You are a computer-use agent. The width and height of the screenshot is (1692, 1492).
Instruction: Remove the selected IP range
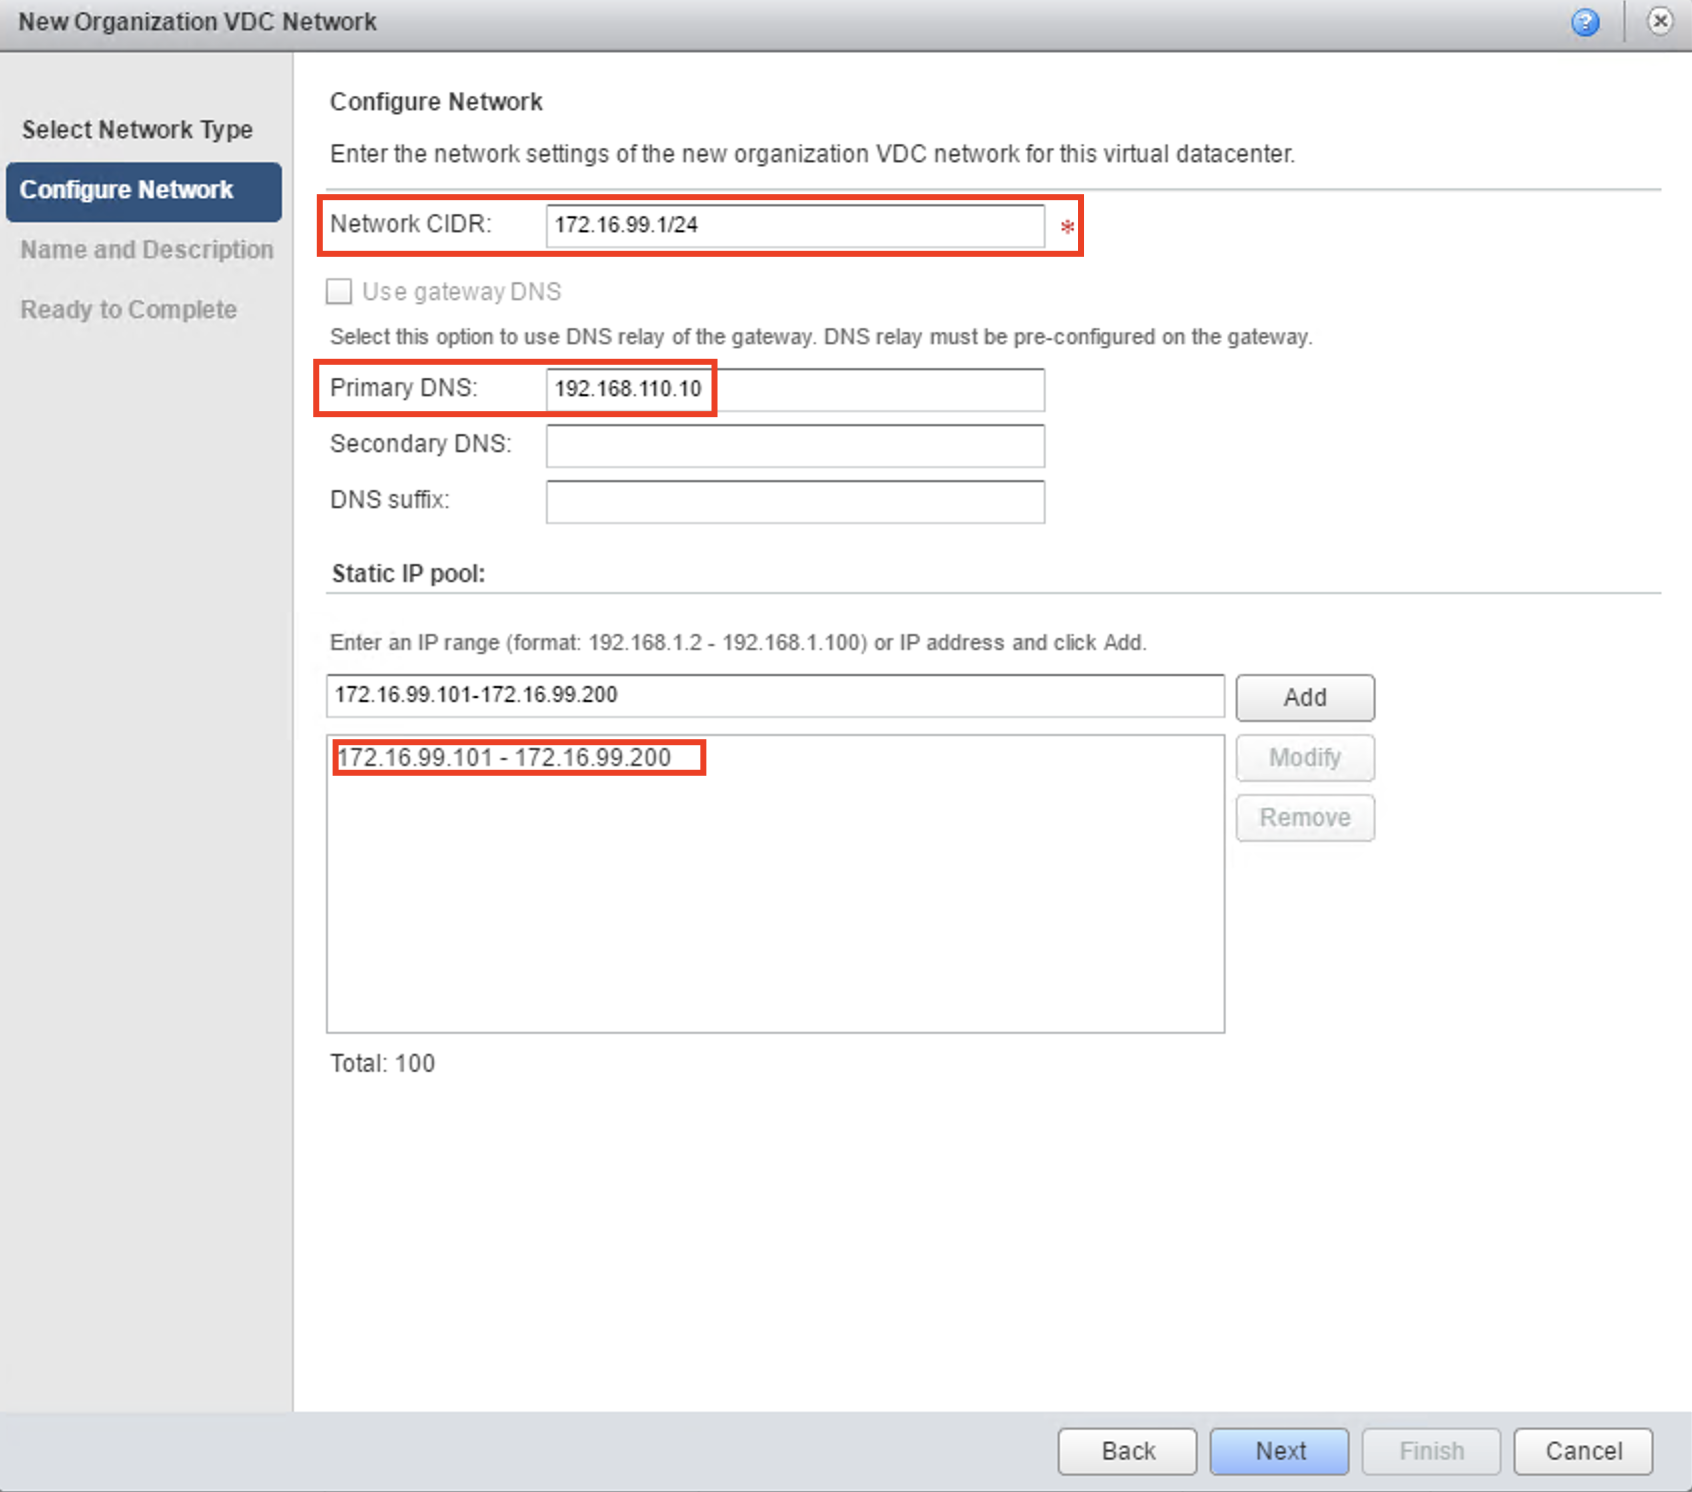1304,818
